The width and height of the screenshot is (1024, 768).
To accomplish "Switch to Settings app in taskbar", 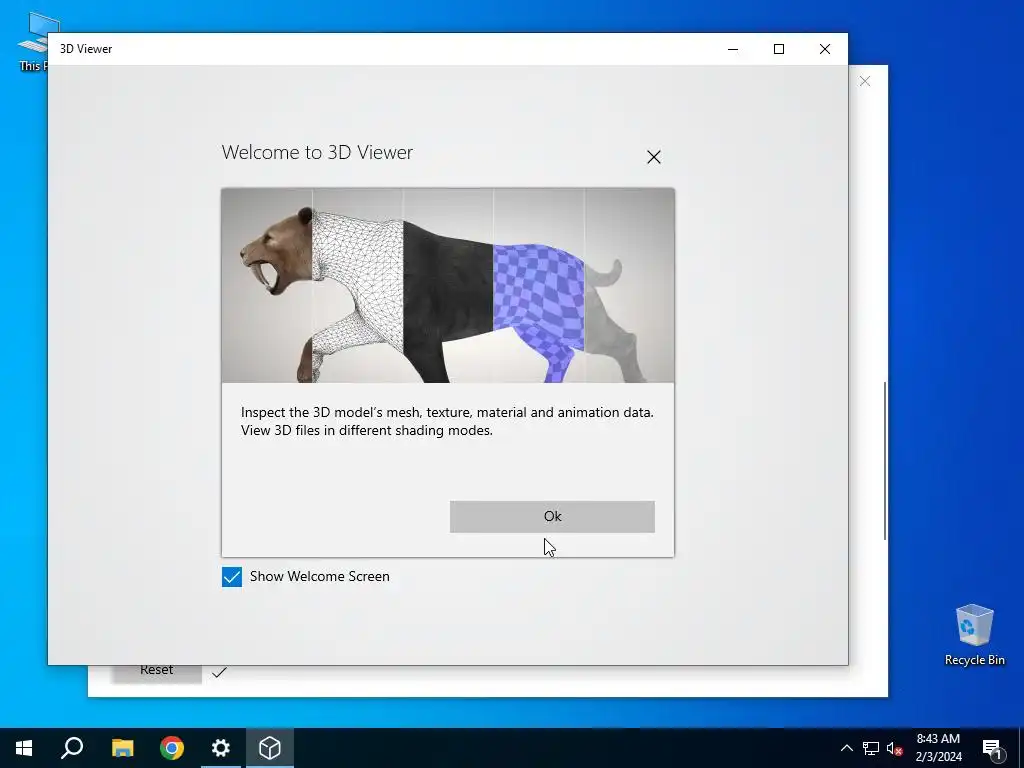I will pos(221,748).
